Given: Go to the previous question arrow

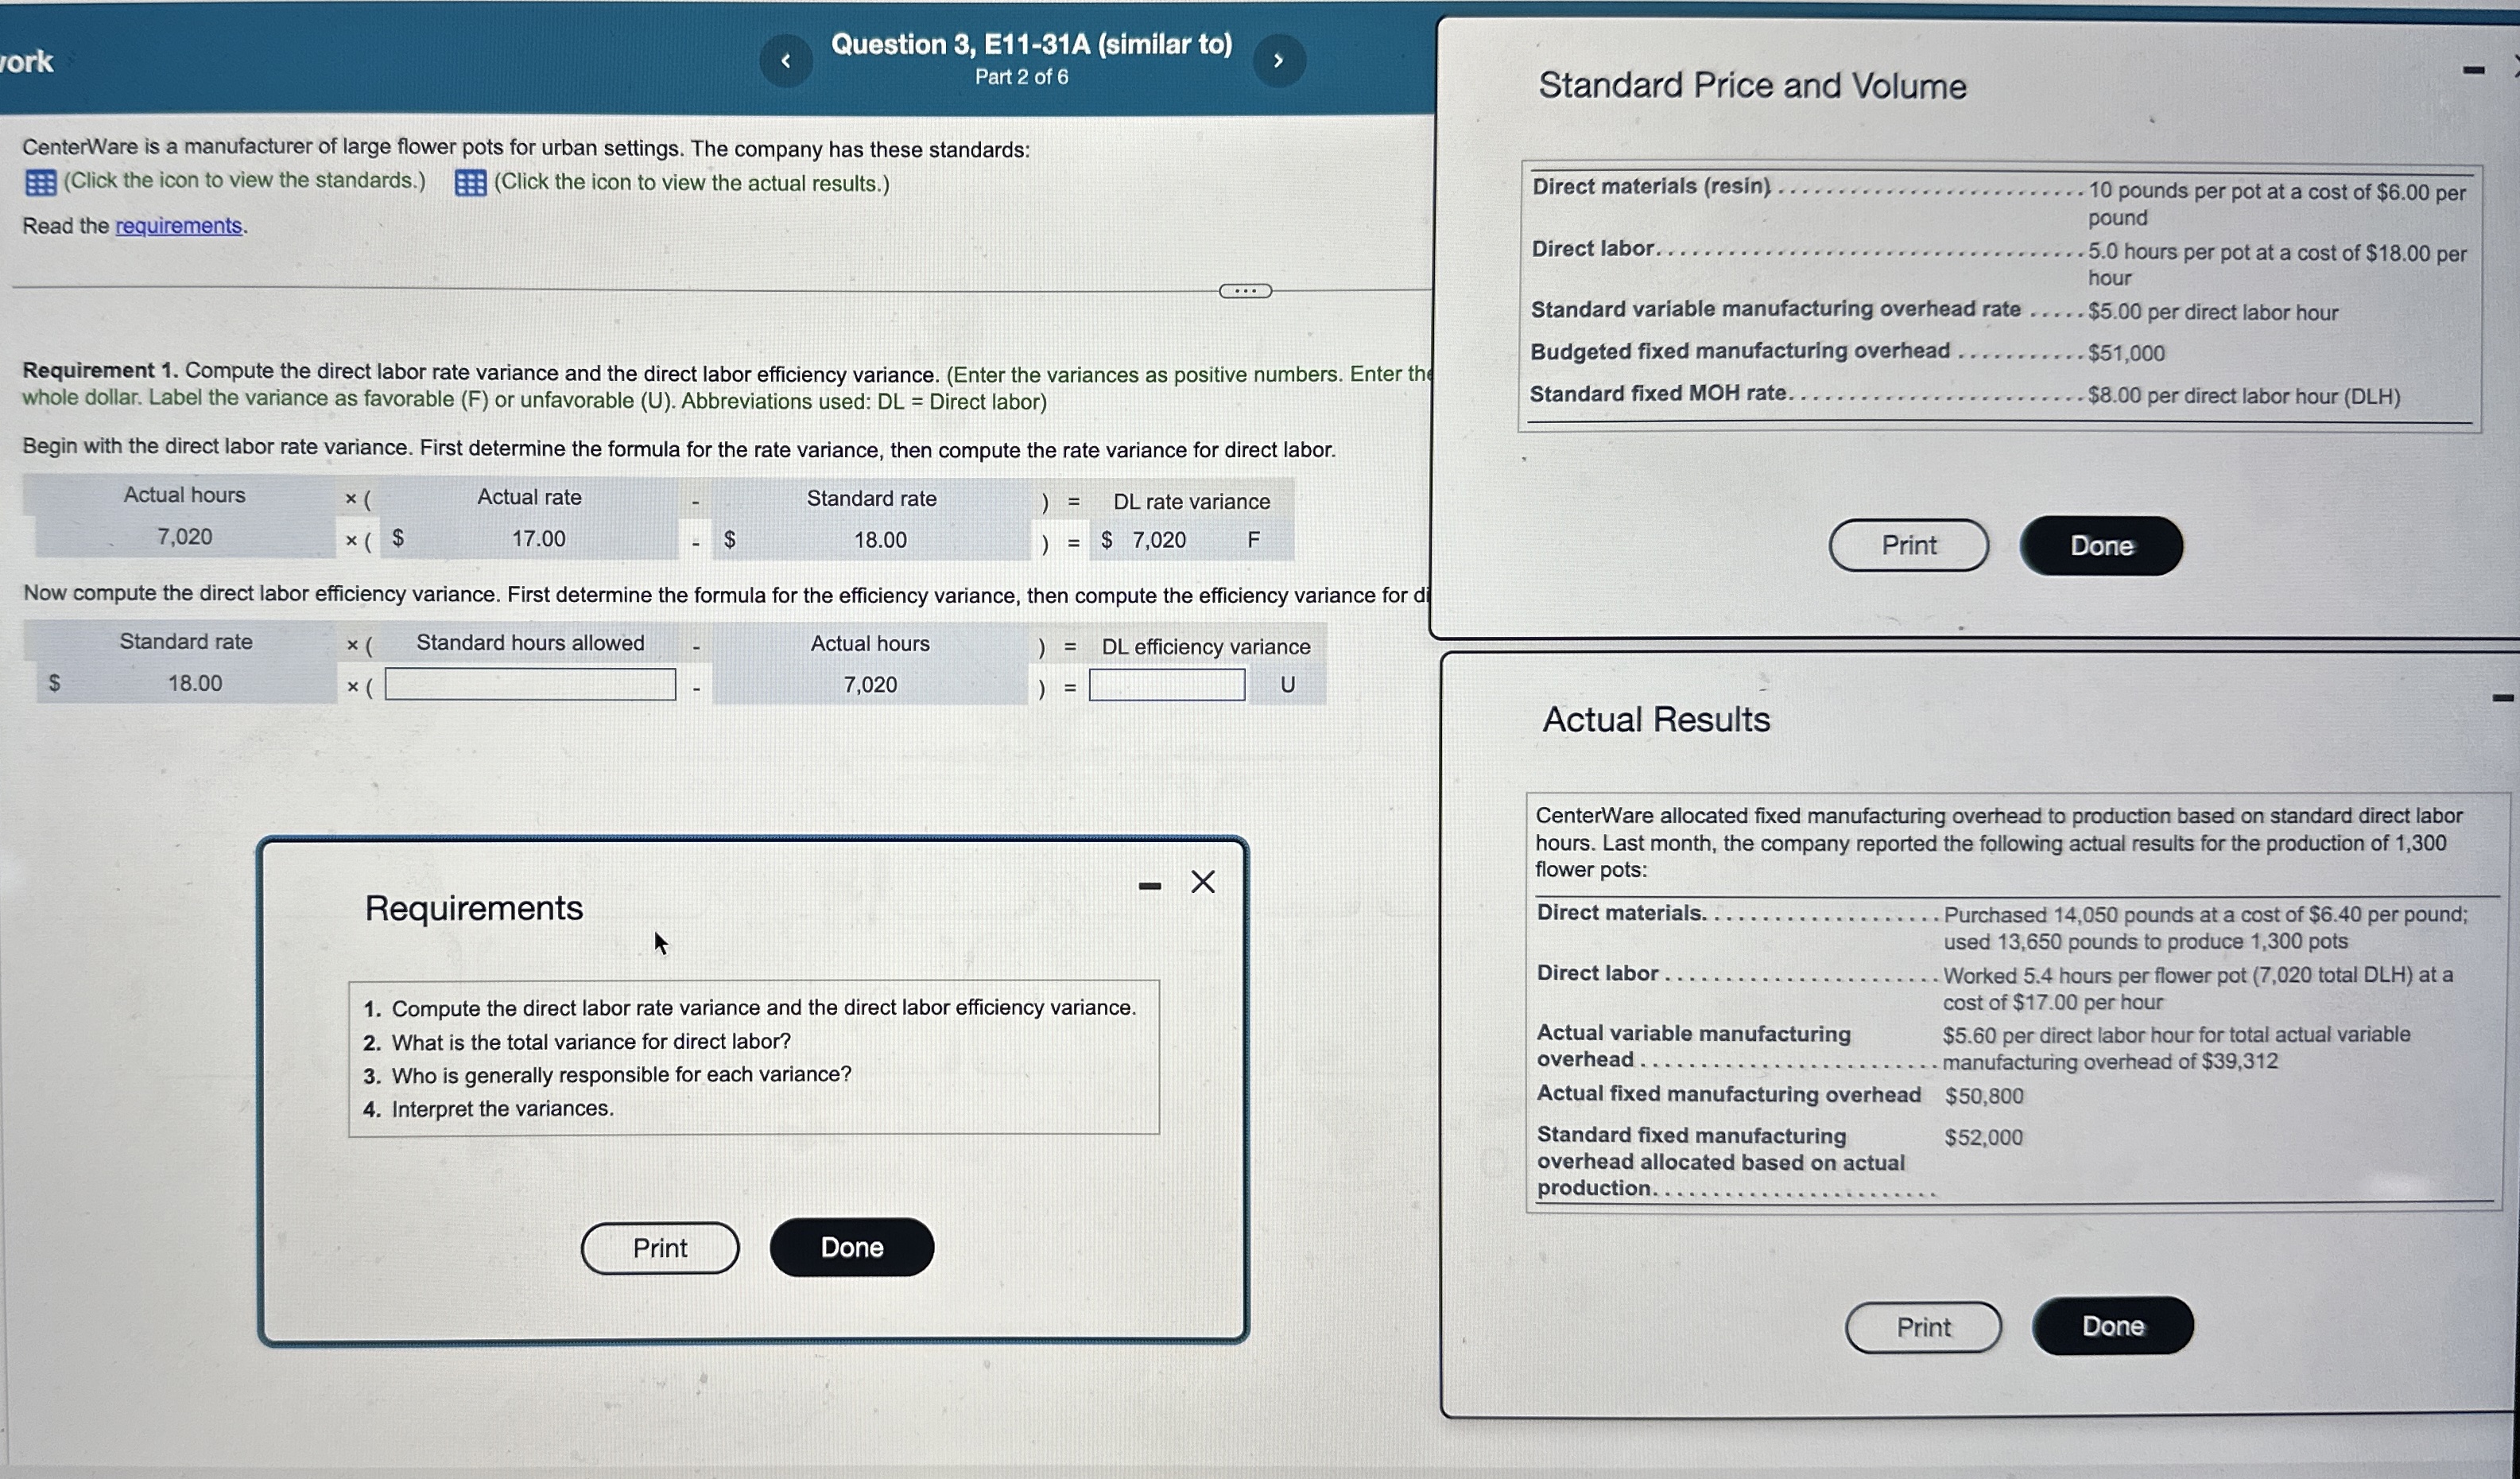Looking at the screenshot, I should point(786,61).
